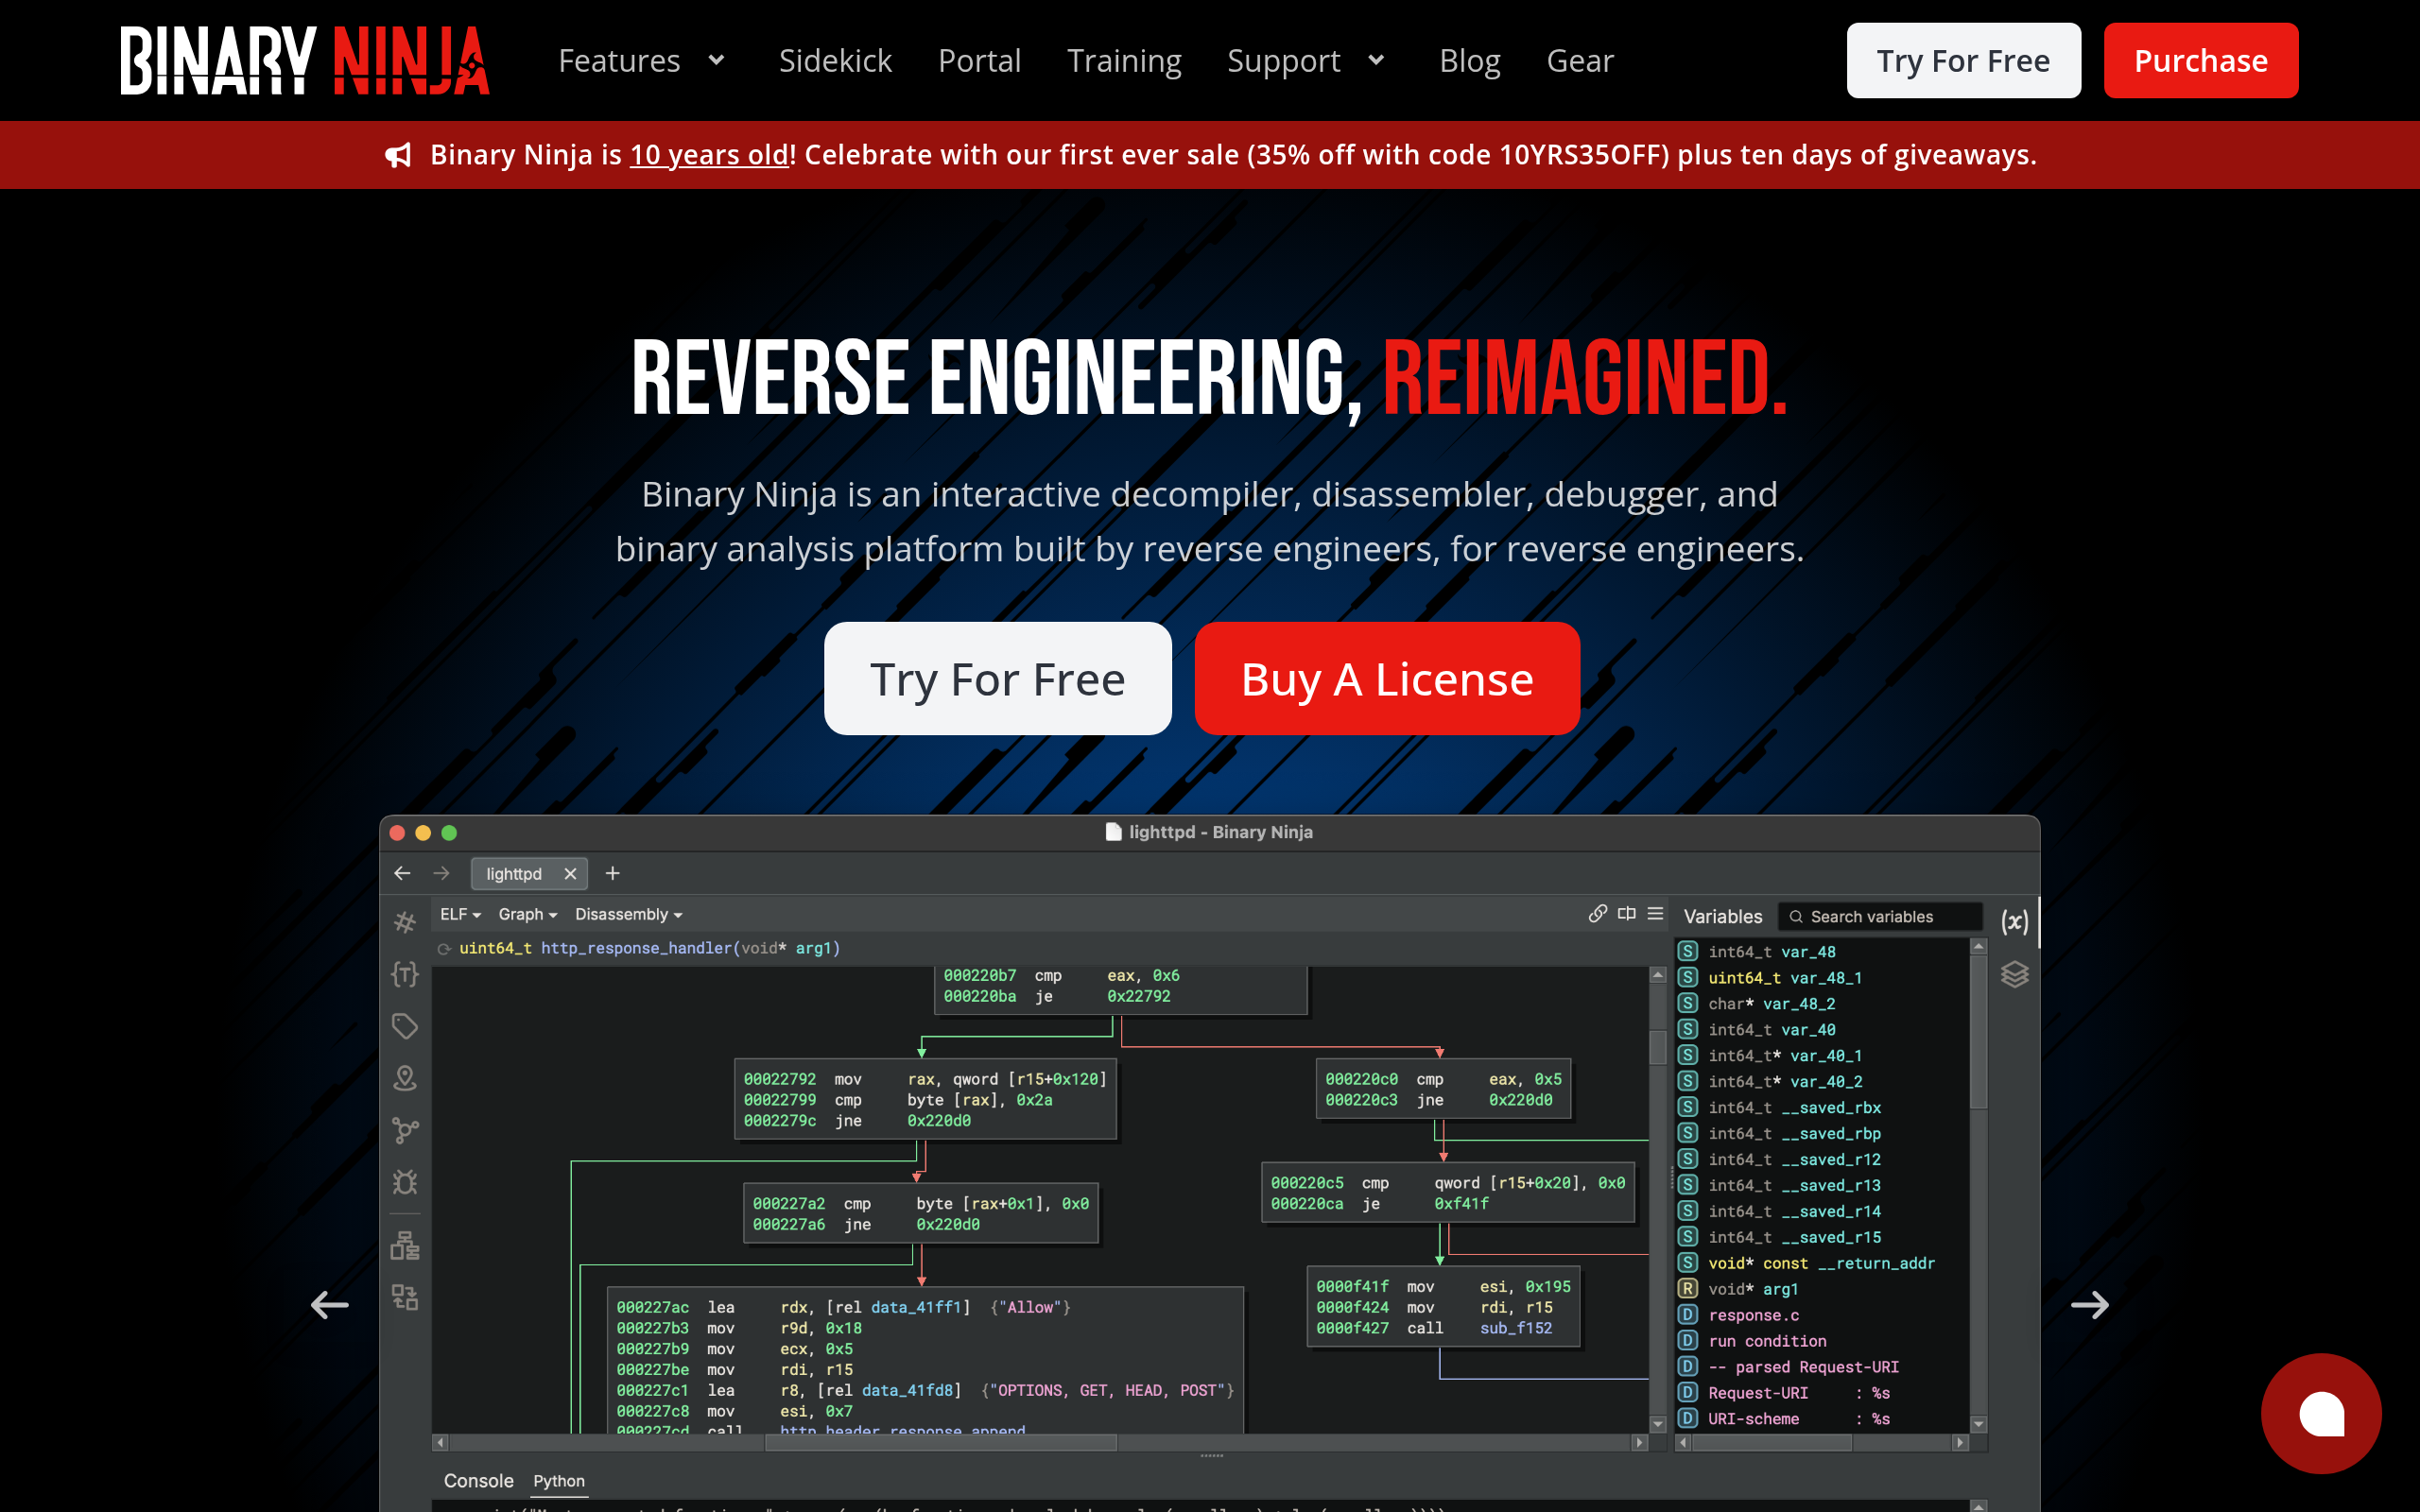
Task: Open the map pin sidebar panel
Action: [x=405, y=1078]
